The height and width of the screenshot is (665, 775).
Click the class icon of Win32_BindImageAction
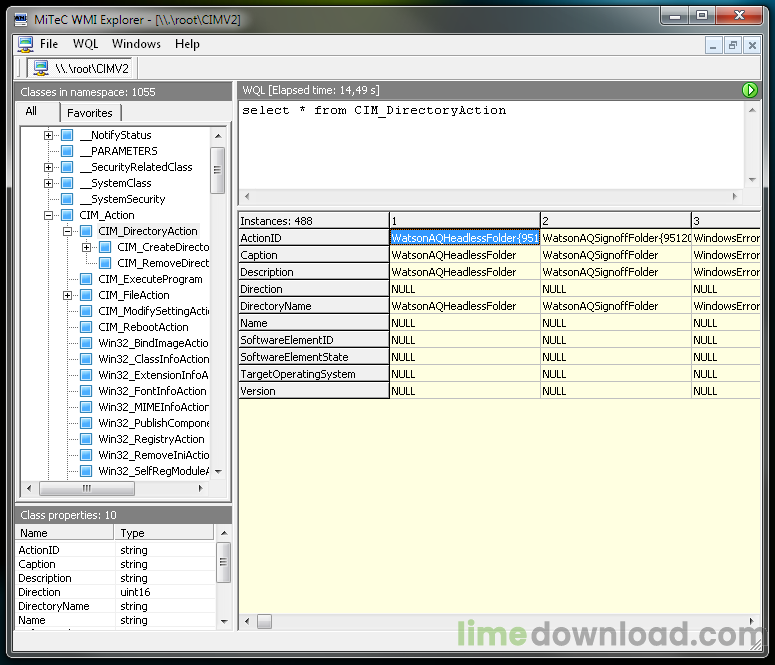click(x=86, y=343)
